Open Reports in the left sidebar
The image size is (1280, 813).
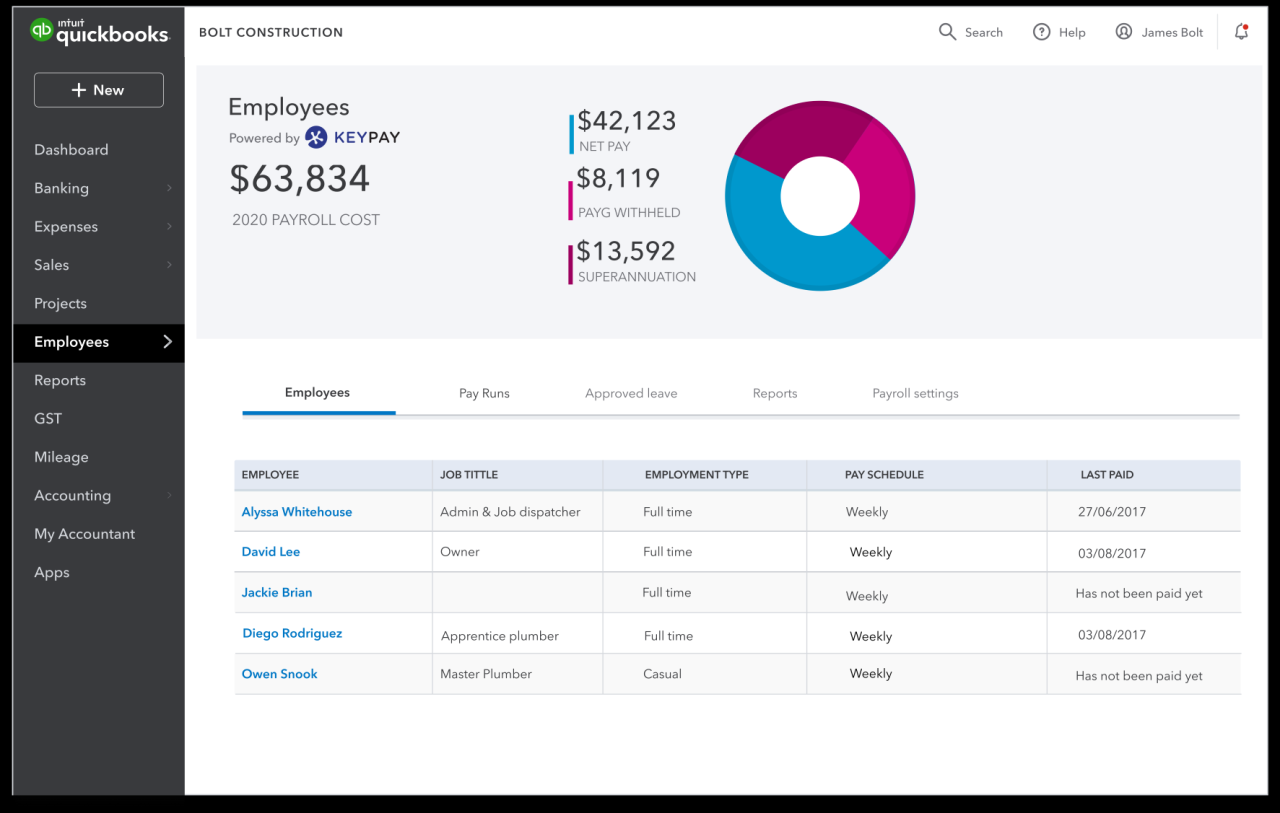pyautogui.click(x=60, y=381)
